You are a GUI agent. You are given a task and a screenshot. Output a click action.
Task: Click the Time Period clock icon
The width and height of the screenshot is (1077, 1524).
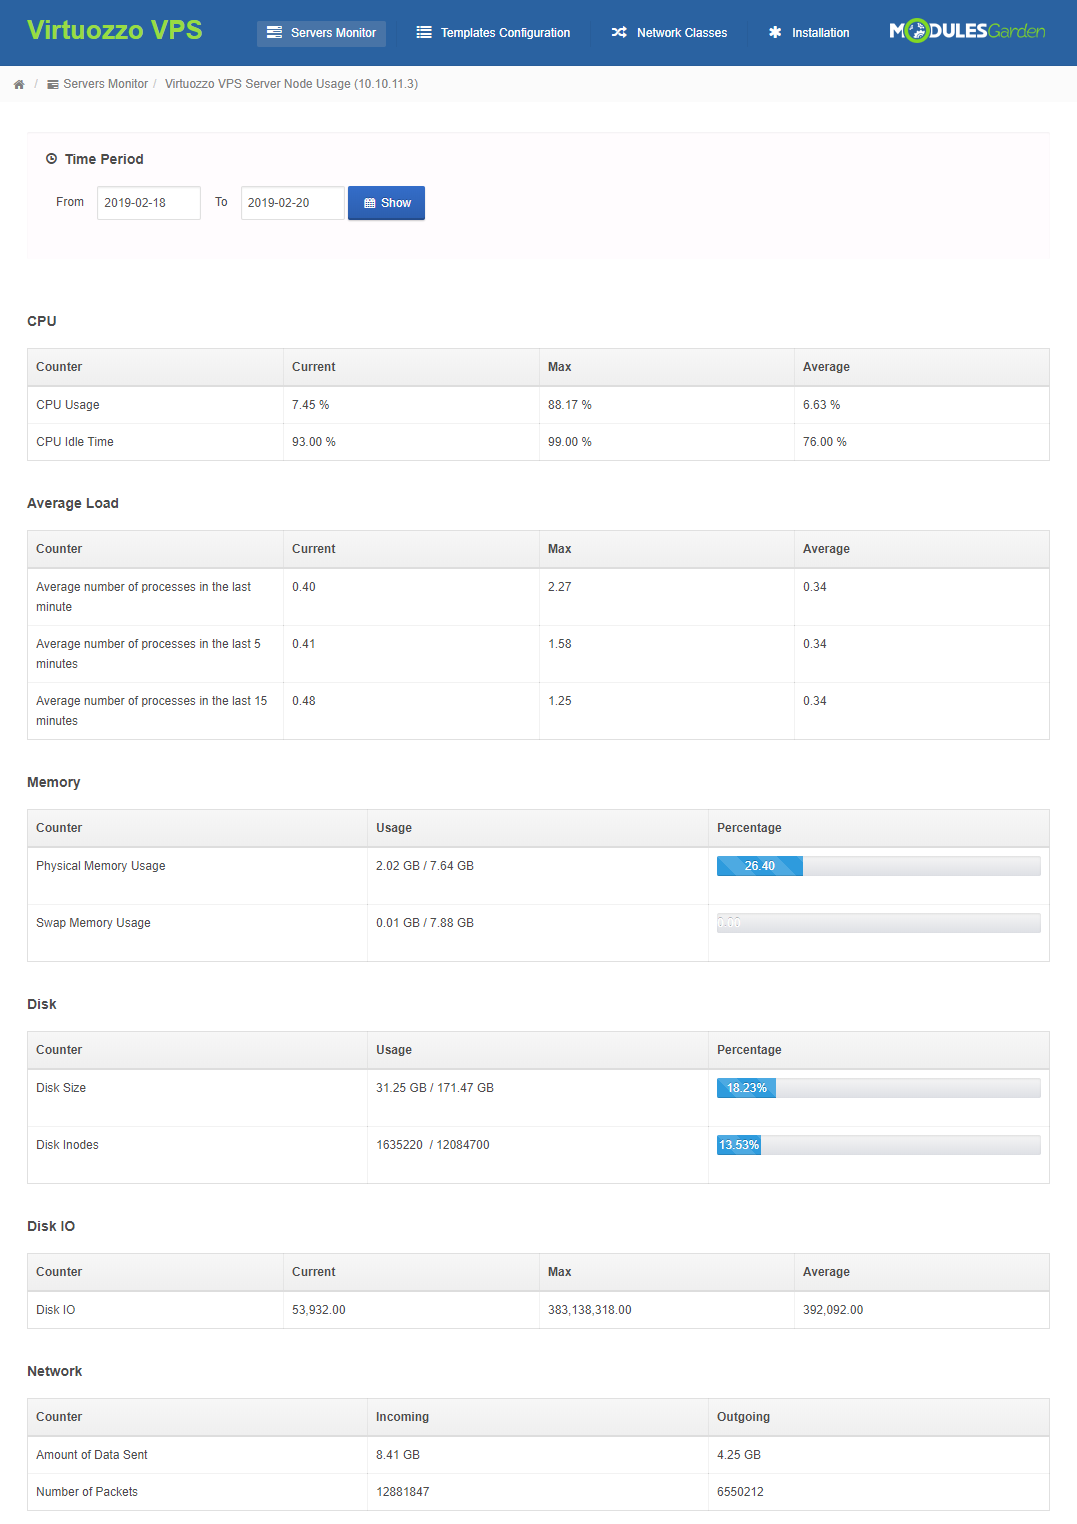51,159
